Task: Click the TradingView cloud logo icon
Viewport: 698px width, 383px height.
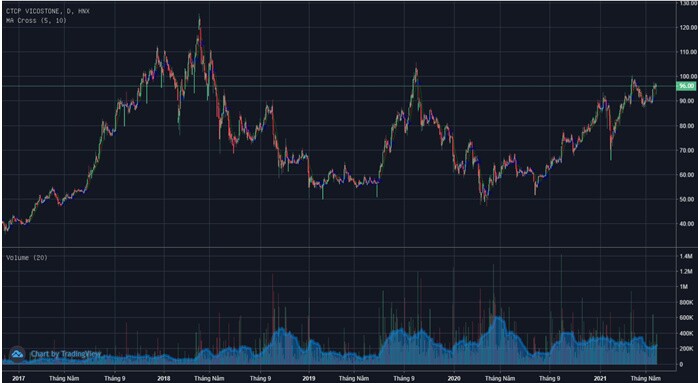Action: click(x=17, y=354)
